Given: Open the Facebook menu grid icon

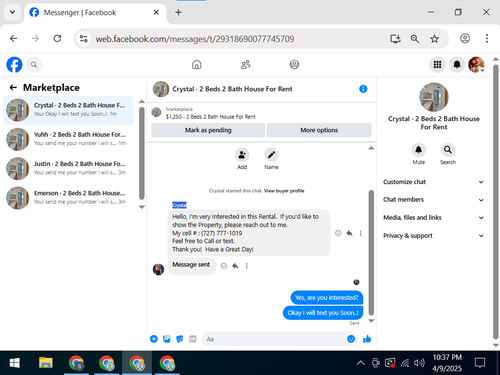Looking at the screenshot, I should [x=437, y=64].
